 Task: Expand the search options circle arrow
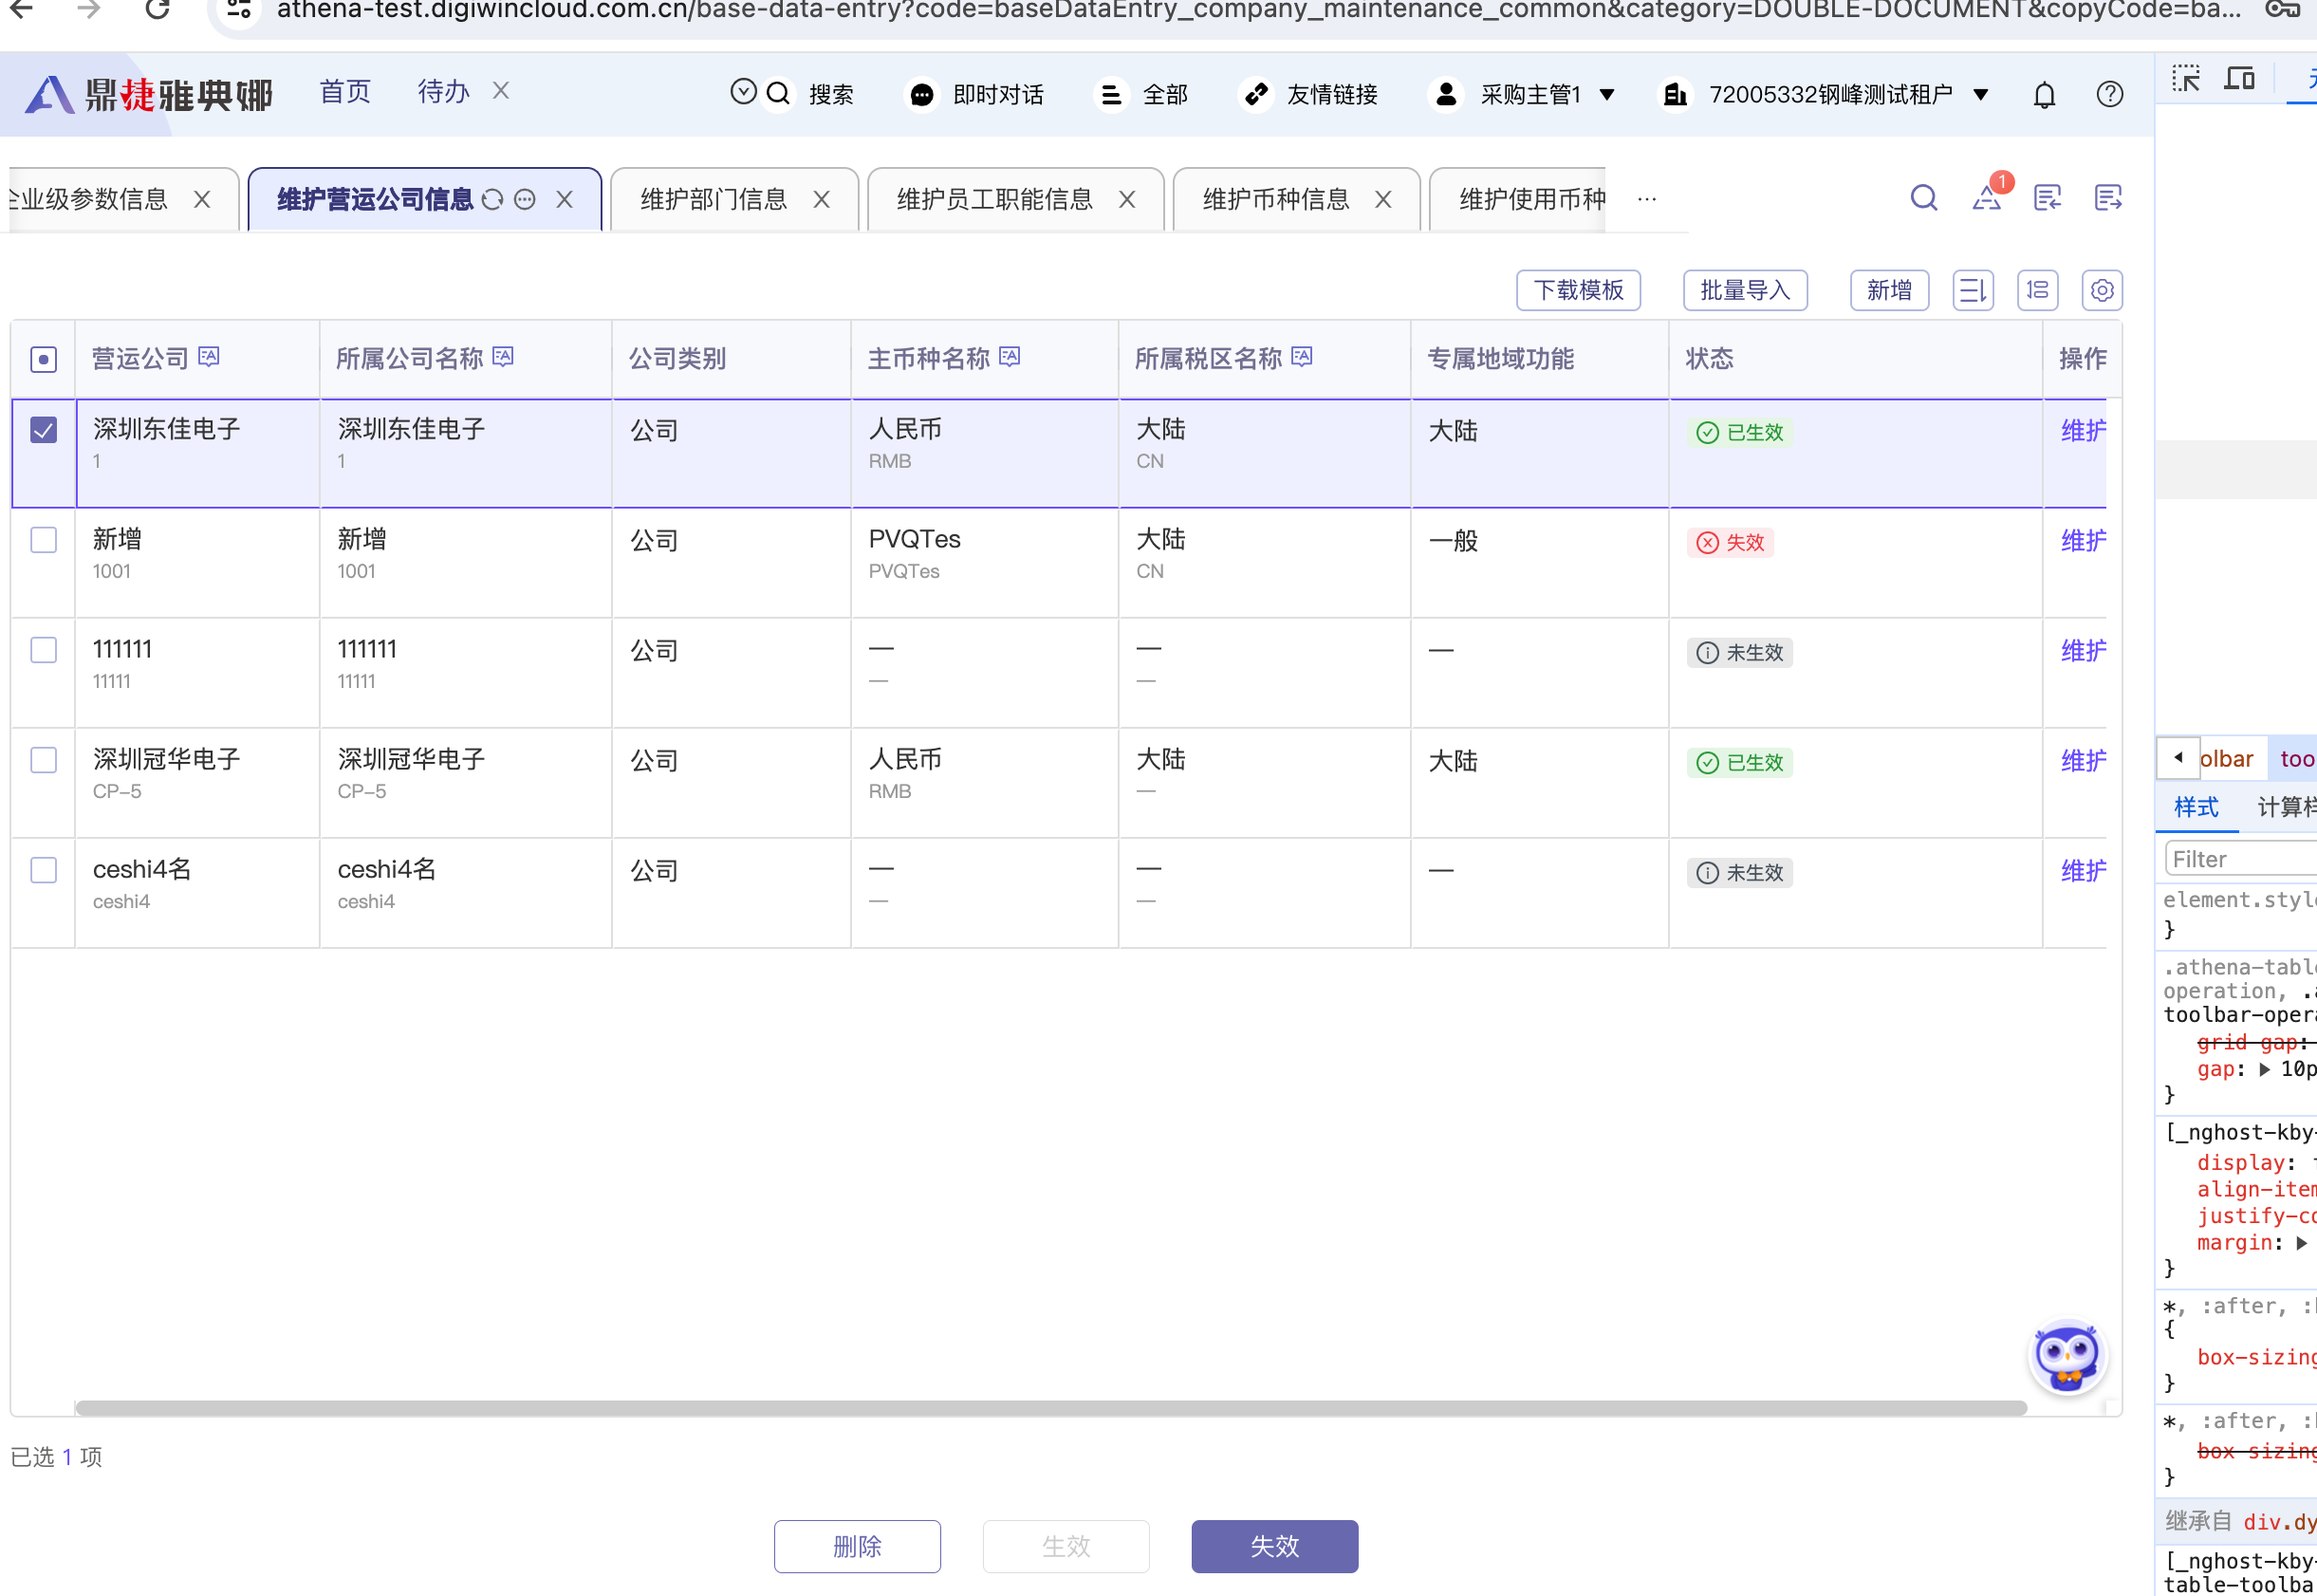click(743, 91)
